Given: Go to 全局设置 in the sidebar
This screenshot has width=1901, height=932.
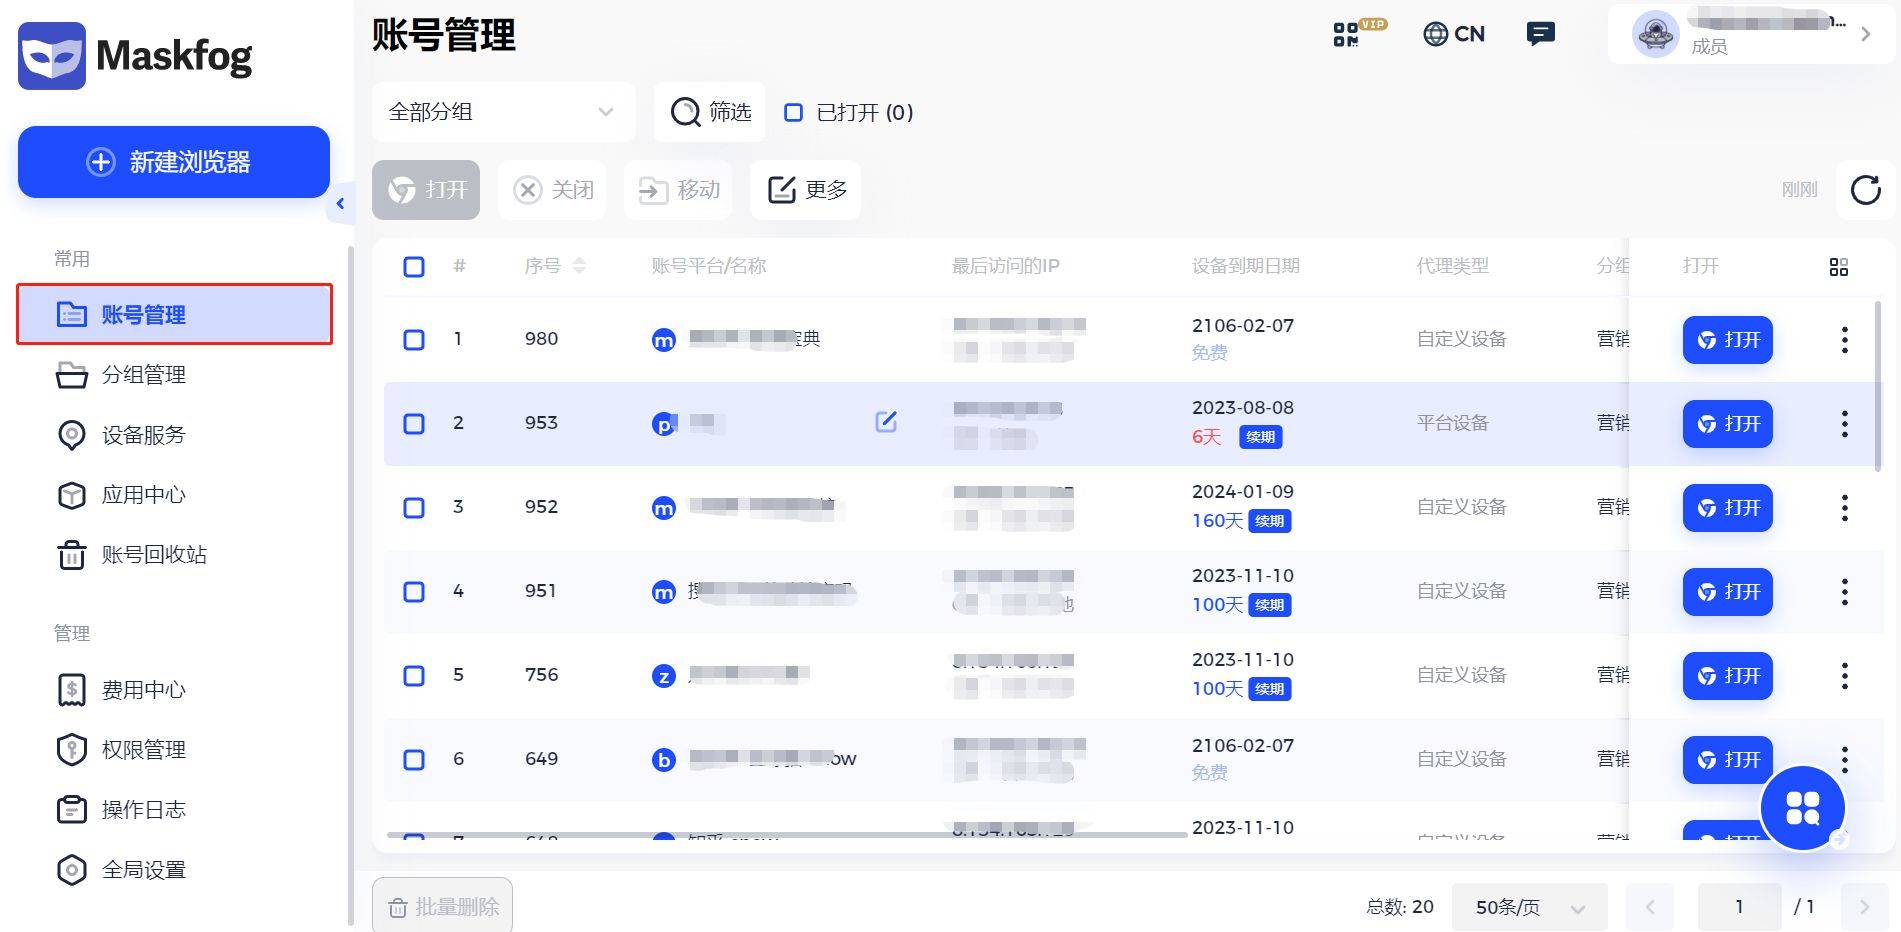Looking at the screenshot, I should (145, 869).
